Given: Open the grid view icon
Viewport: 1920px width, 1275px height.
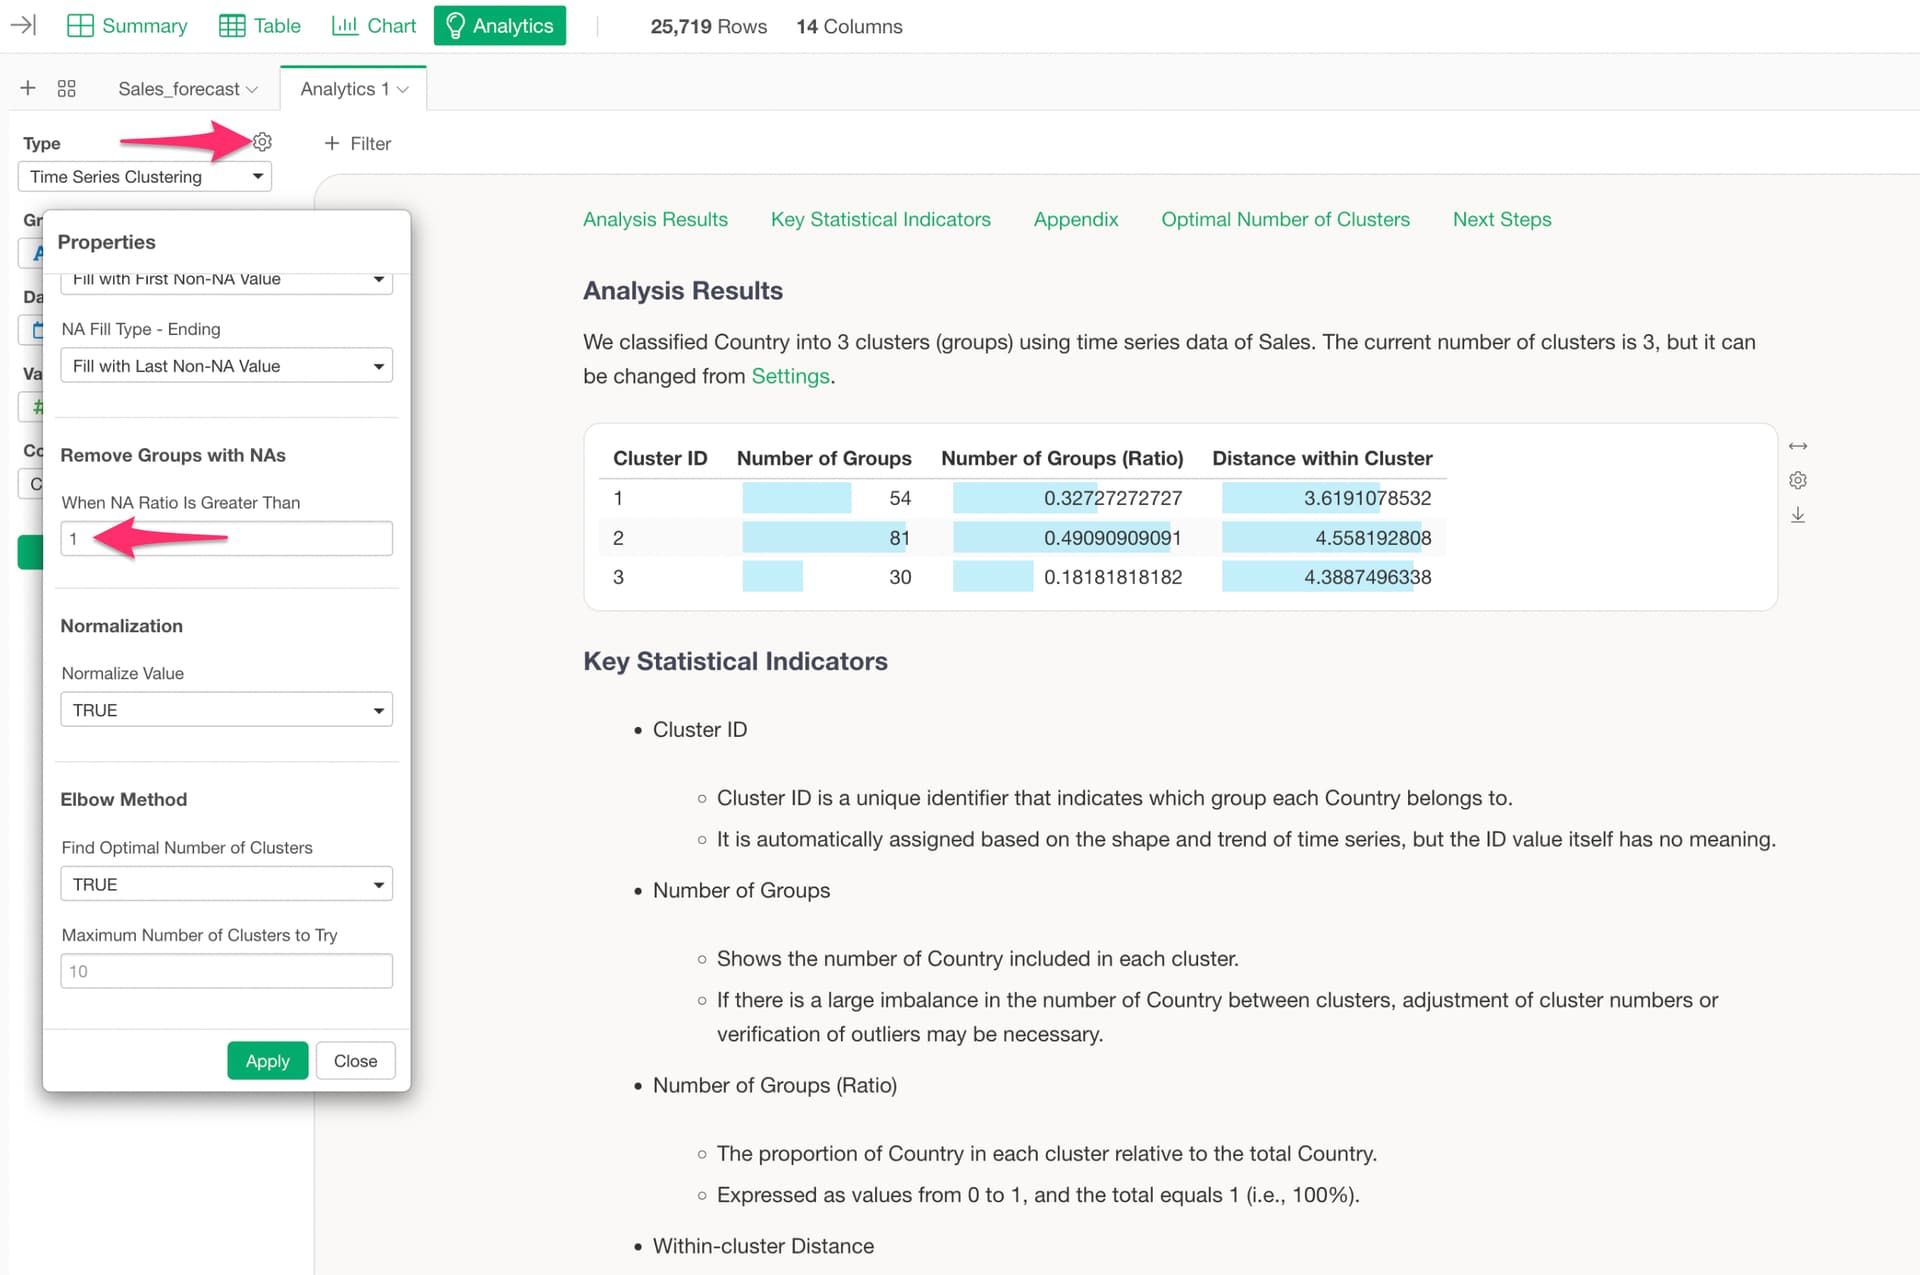Looking at the screenshot, I should (67, 88).
